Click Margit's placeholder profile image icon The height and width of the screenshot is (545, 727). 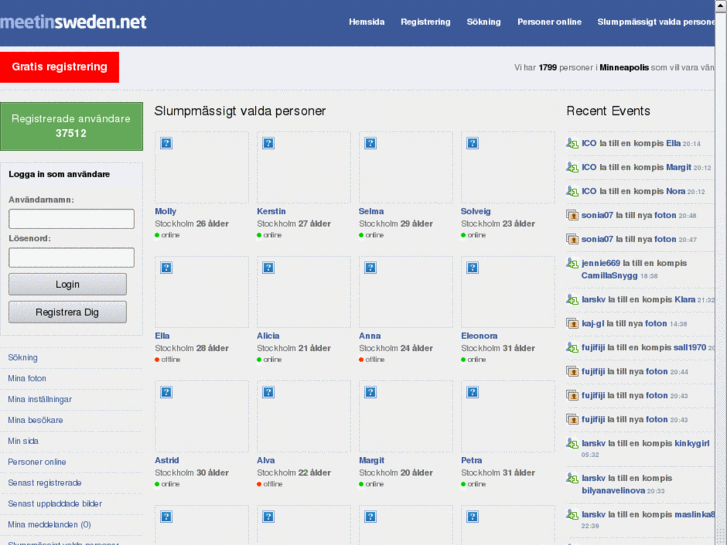click(370, 392)
